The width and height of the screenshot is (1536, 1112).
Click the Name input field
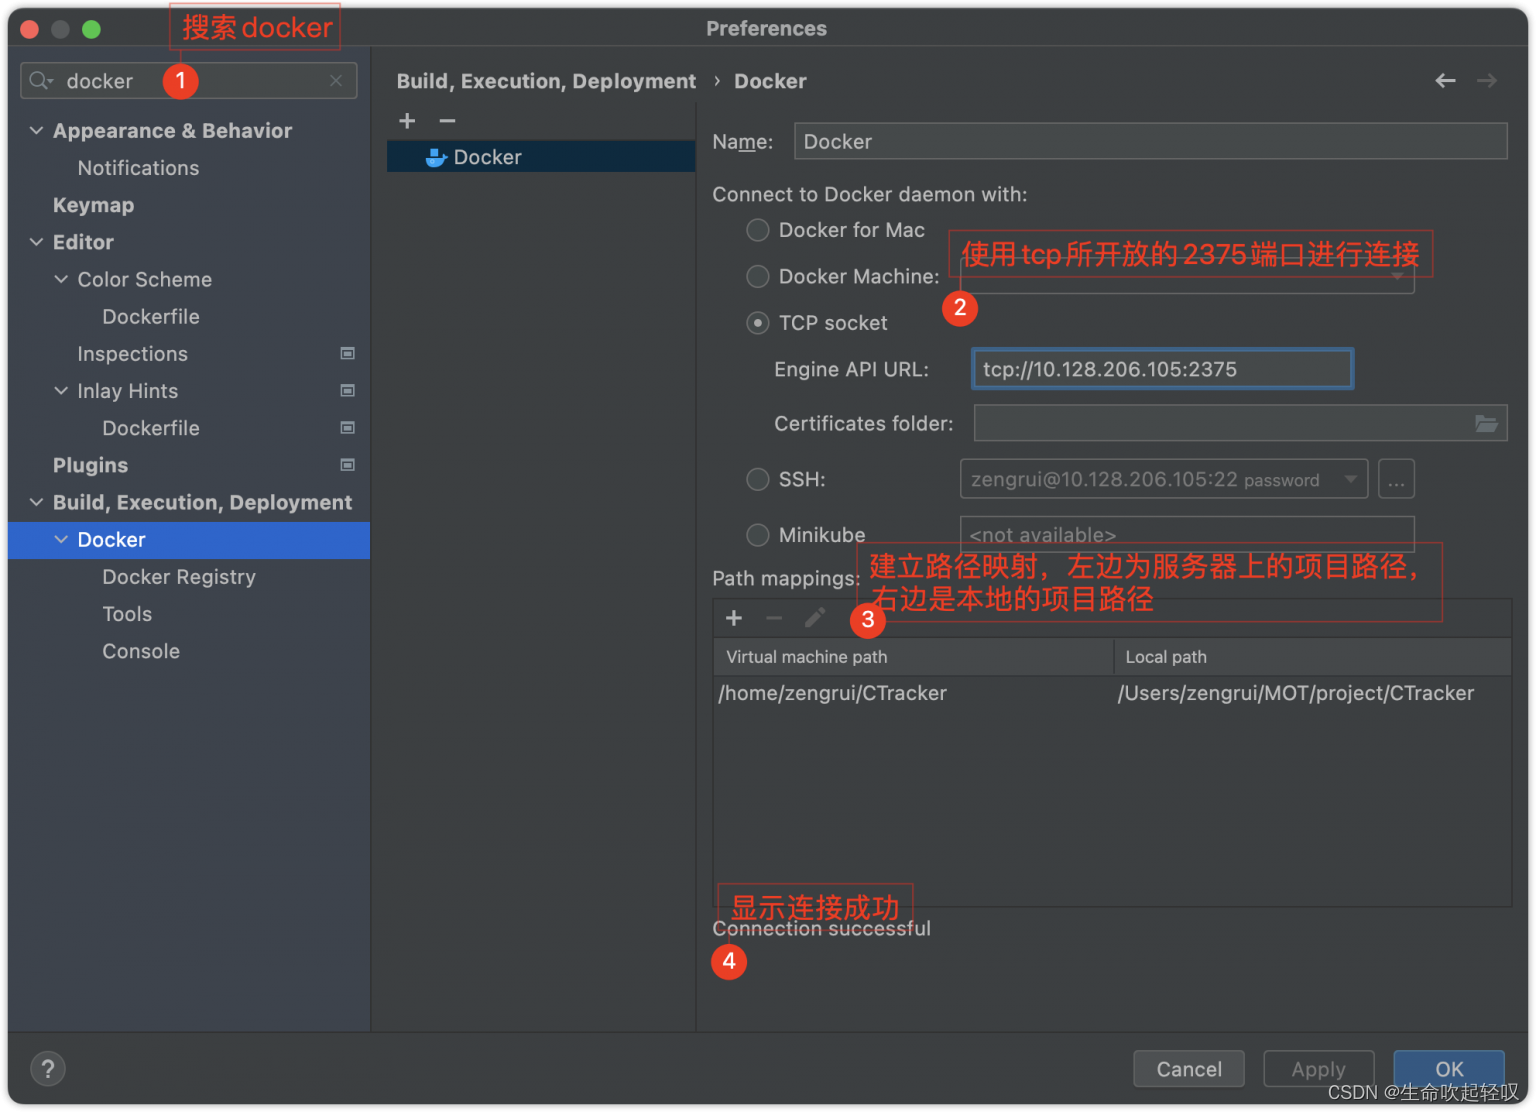point(1150,141)
